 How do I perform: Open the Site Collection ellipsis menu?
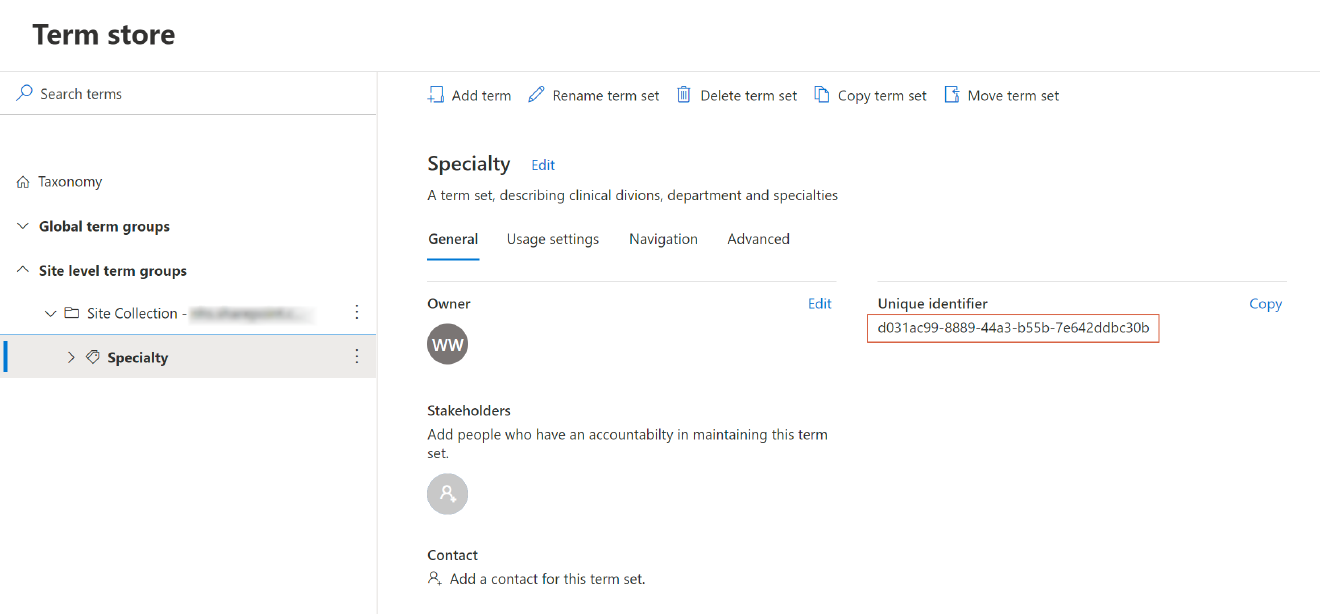[357, 312]
